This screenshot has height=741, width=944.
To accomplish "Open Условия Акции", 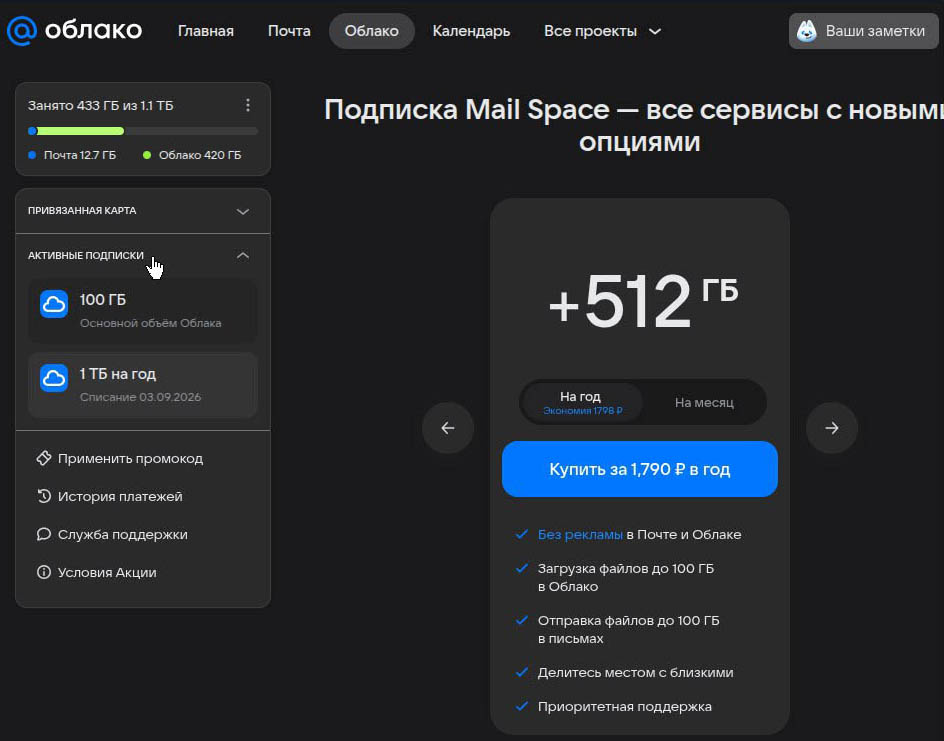I will [x=96, y=572].
